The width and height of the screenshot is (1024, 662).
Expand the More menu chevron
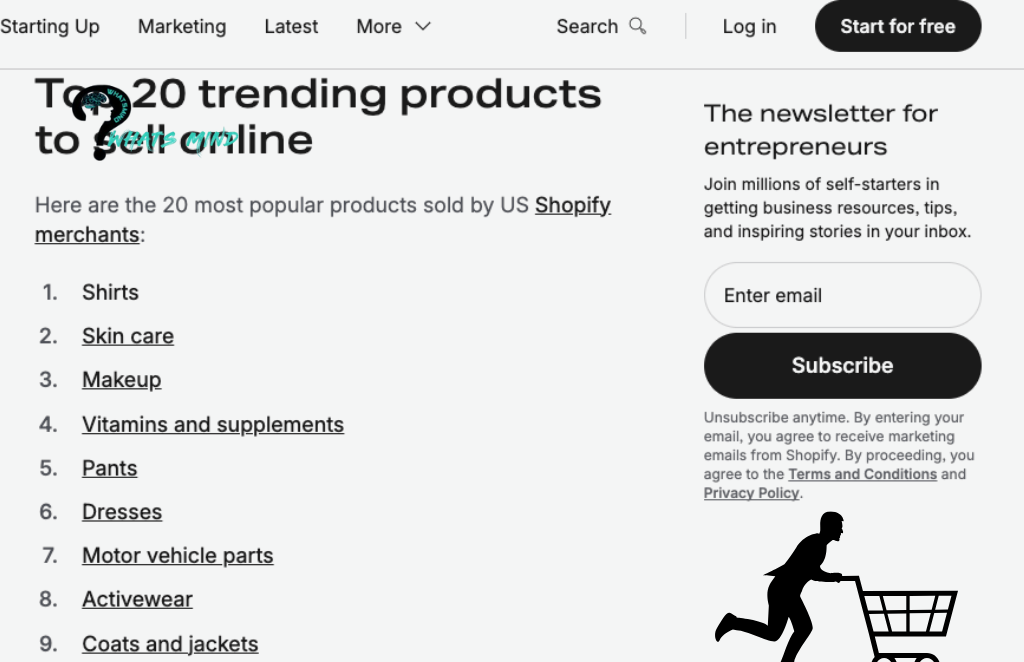tap(423, 27)
